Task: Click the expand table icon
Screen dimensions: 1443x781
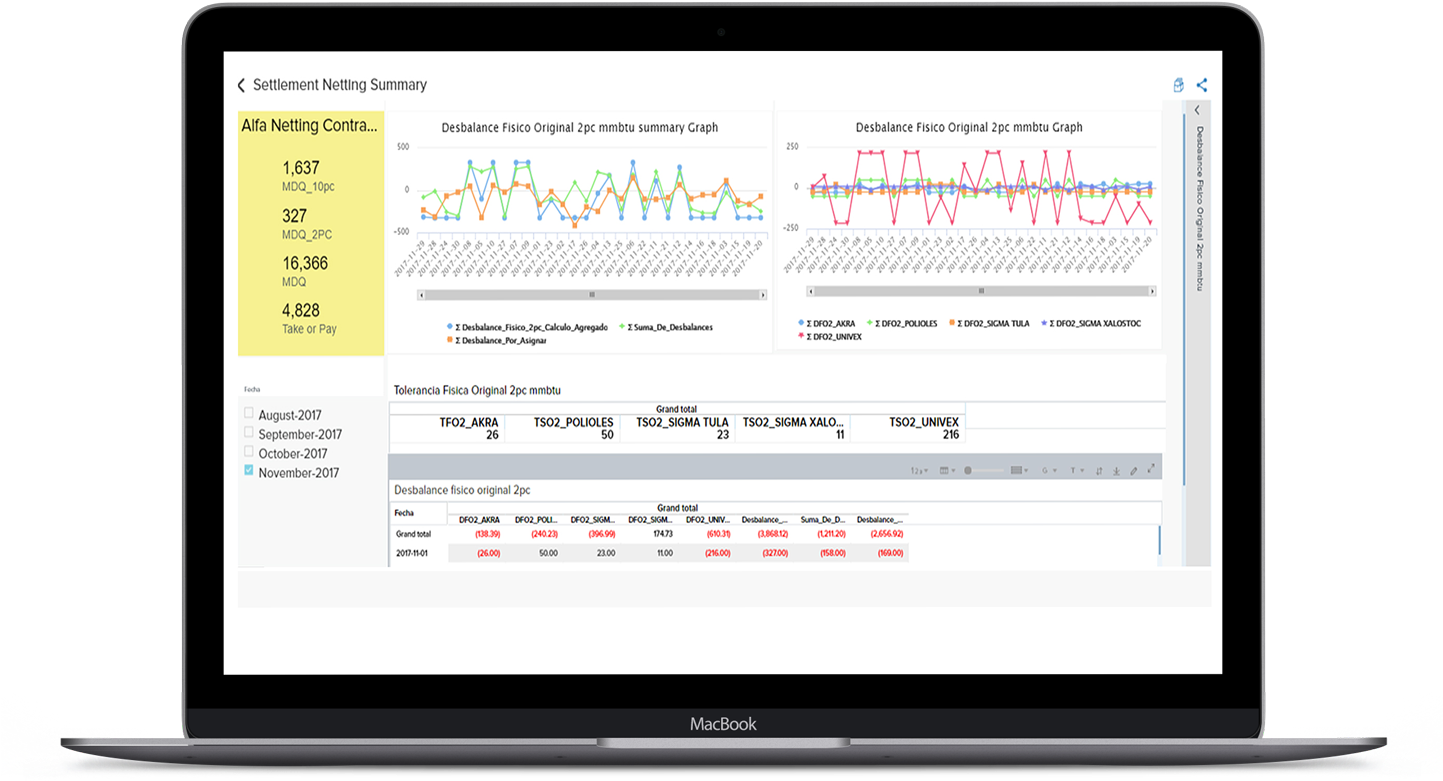Action: pyautogui.click(x=1150, y=468)
